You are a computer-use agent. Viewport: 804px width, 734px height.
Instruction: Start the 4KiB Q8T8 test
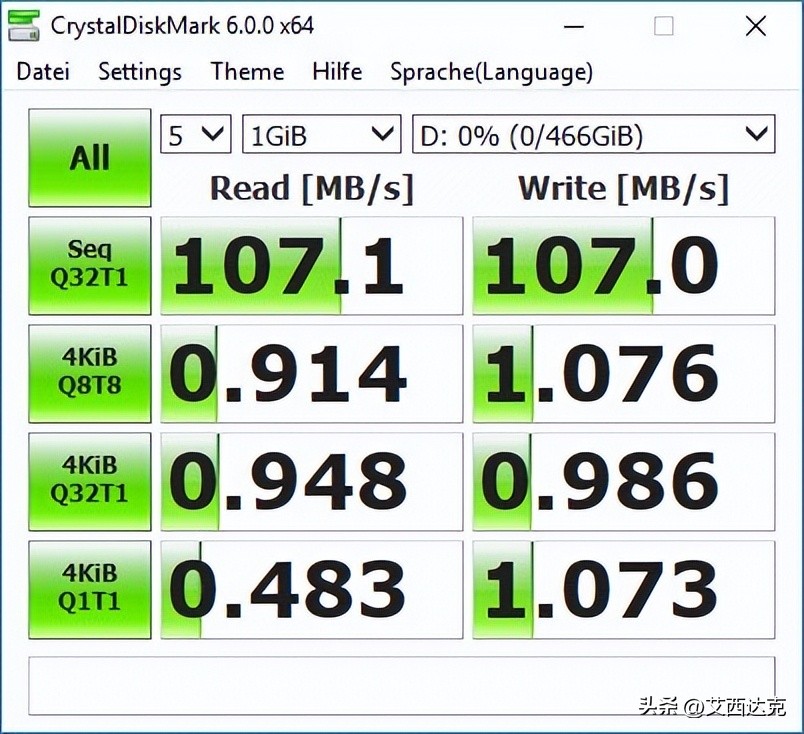pyautogui.click(x=89, y=372)
